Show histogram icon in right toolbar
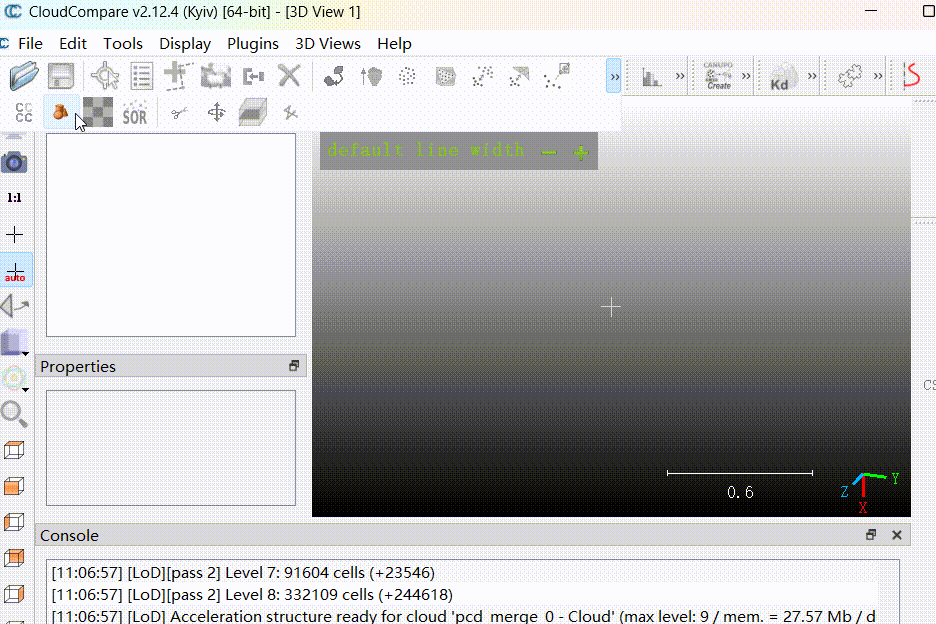The image size is (936, 624). [x=651, y=76]
